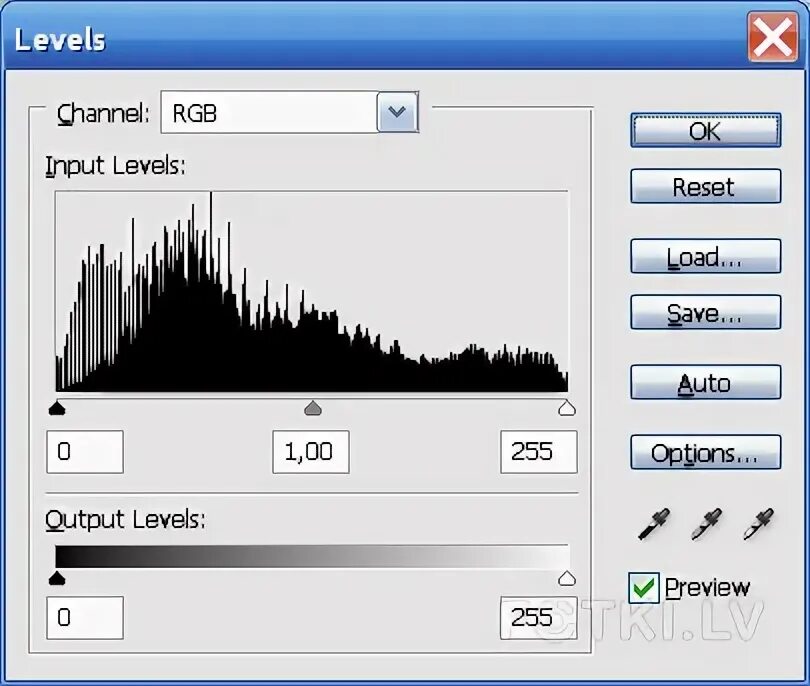Screen dimensions: 810x686
Task: Grab the input midtone gamma slider
Action: (313, 408)
